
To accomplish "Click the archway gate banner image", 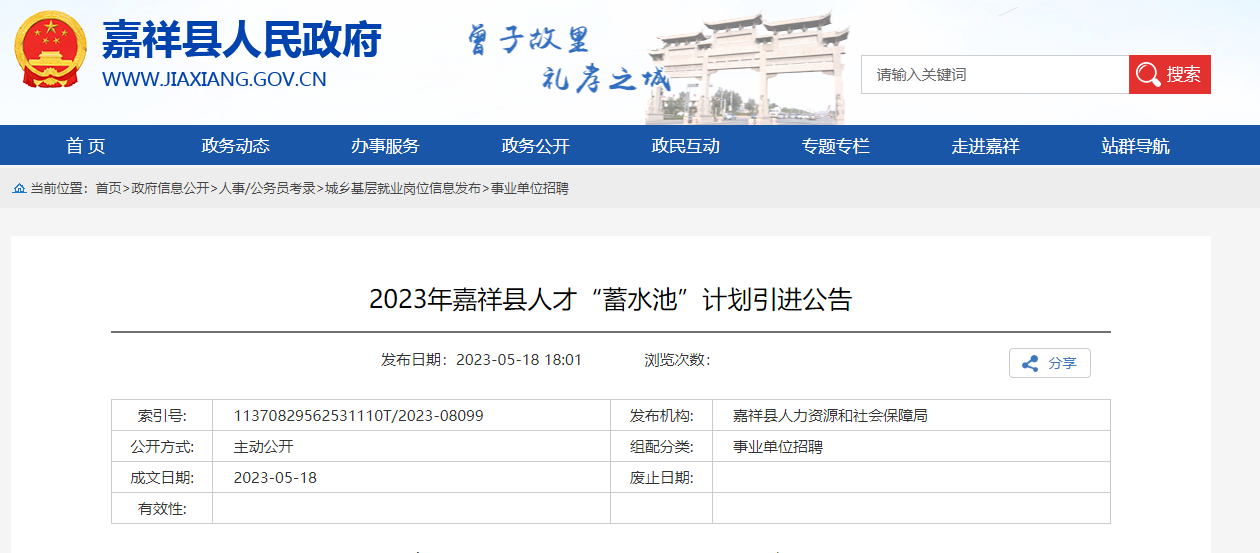I will click(x=747, y=68).
